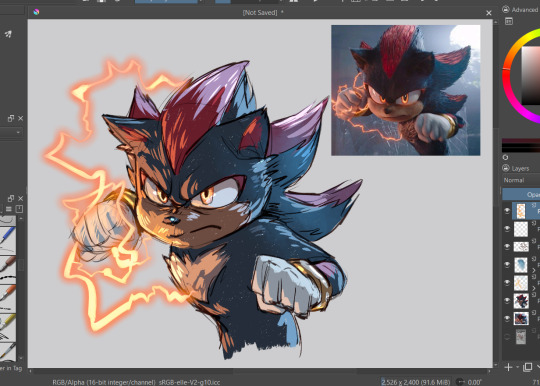
Task: Click the canvas rotation icon in the status bar
Action: (460, 382)
